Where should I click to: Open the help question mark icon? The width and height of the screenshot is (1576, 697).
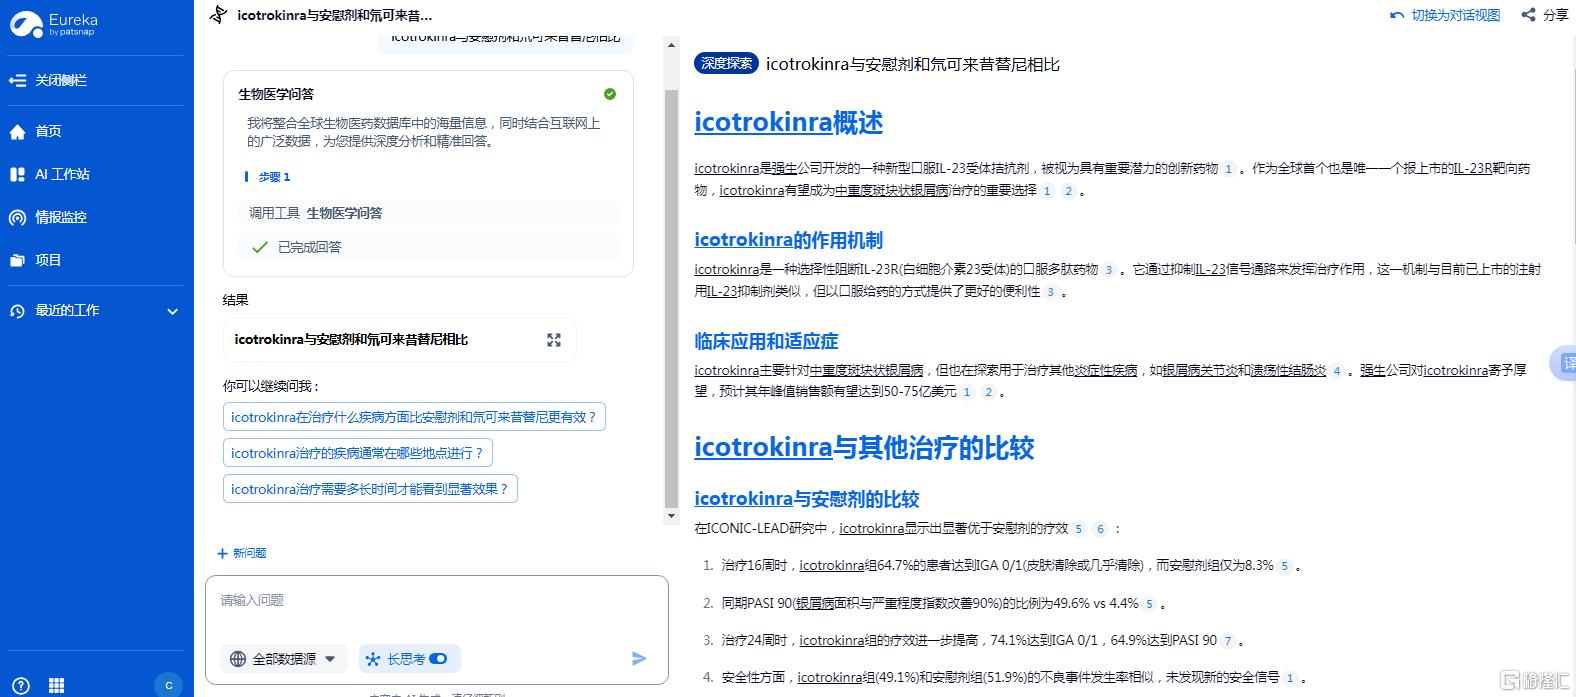(x=21, y=685)
